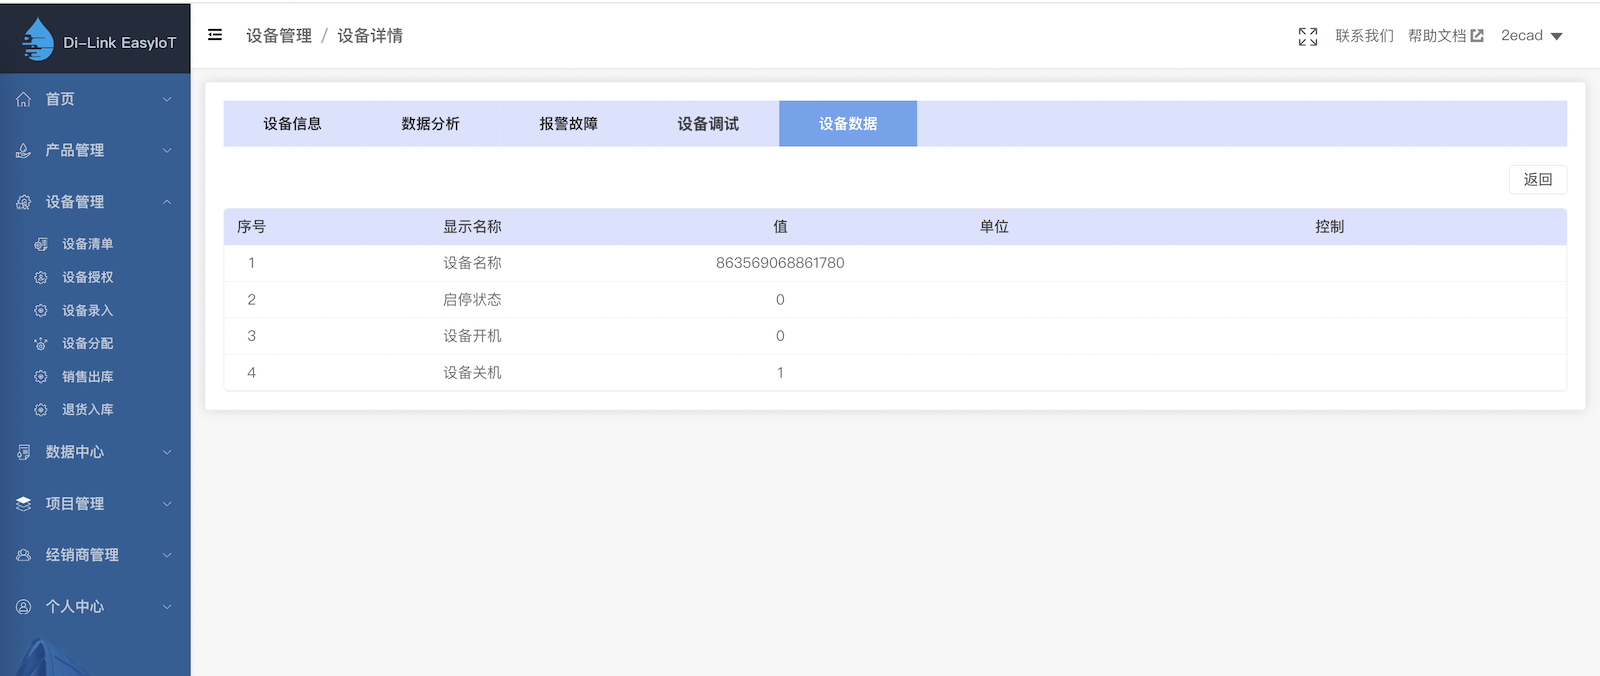This screenshot has height=676, width=1600.
Task: Open 设备分配 in the sidebar
Action: coord(88,343)
